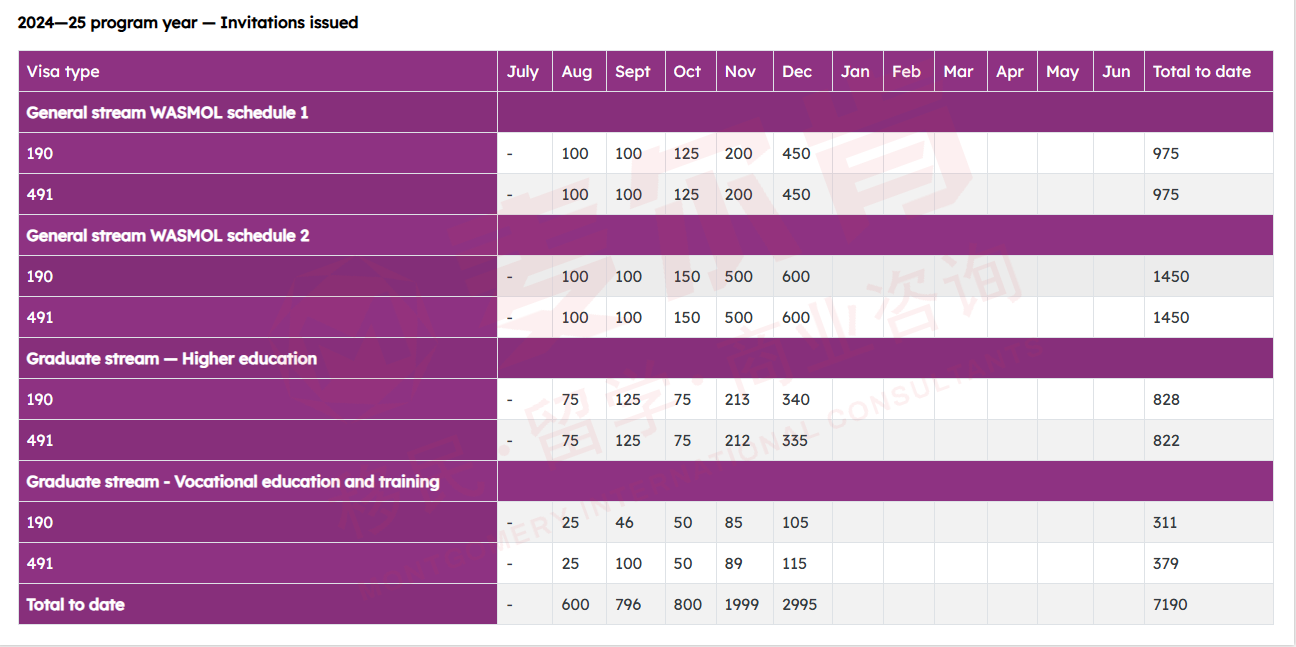Select 'General stream WASMOL schedule 1' section heading
Viewport: 1296px width, 647px height.
click(168, 113)
